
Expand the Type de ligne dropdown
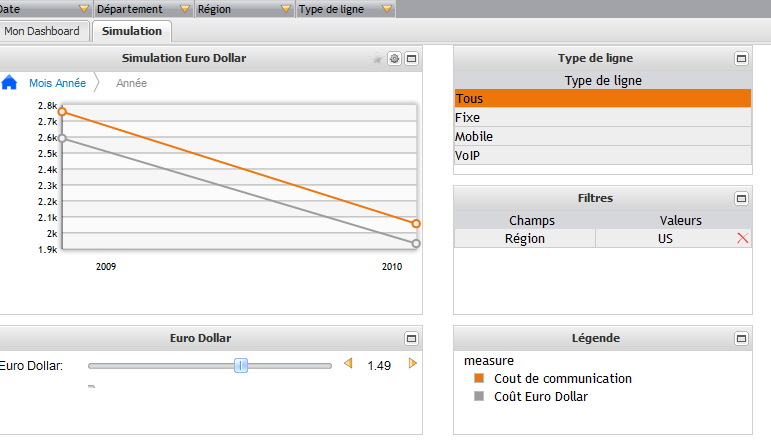click(x=386, y=9)
